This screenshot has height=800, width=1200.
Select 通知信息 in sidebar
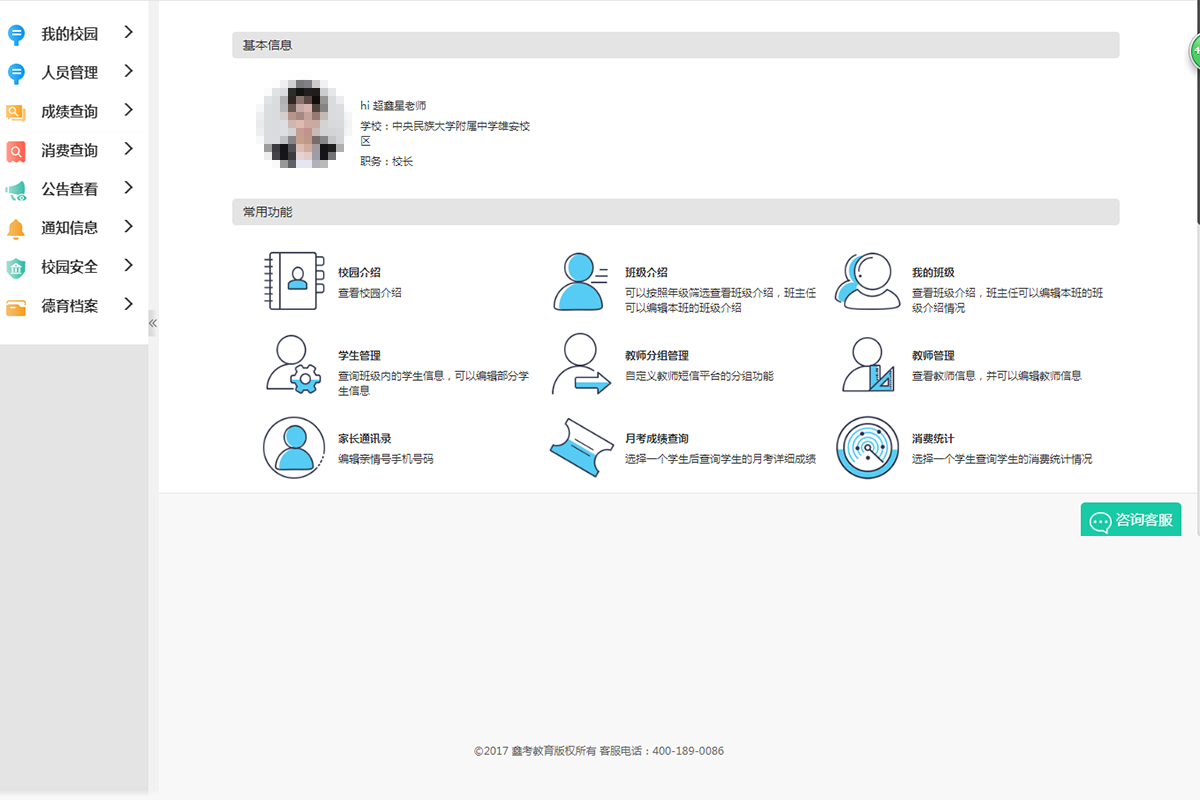point(69,228)
